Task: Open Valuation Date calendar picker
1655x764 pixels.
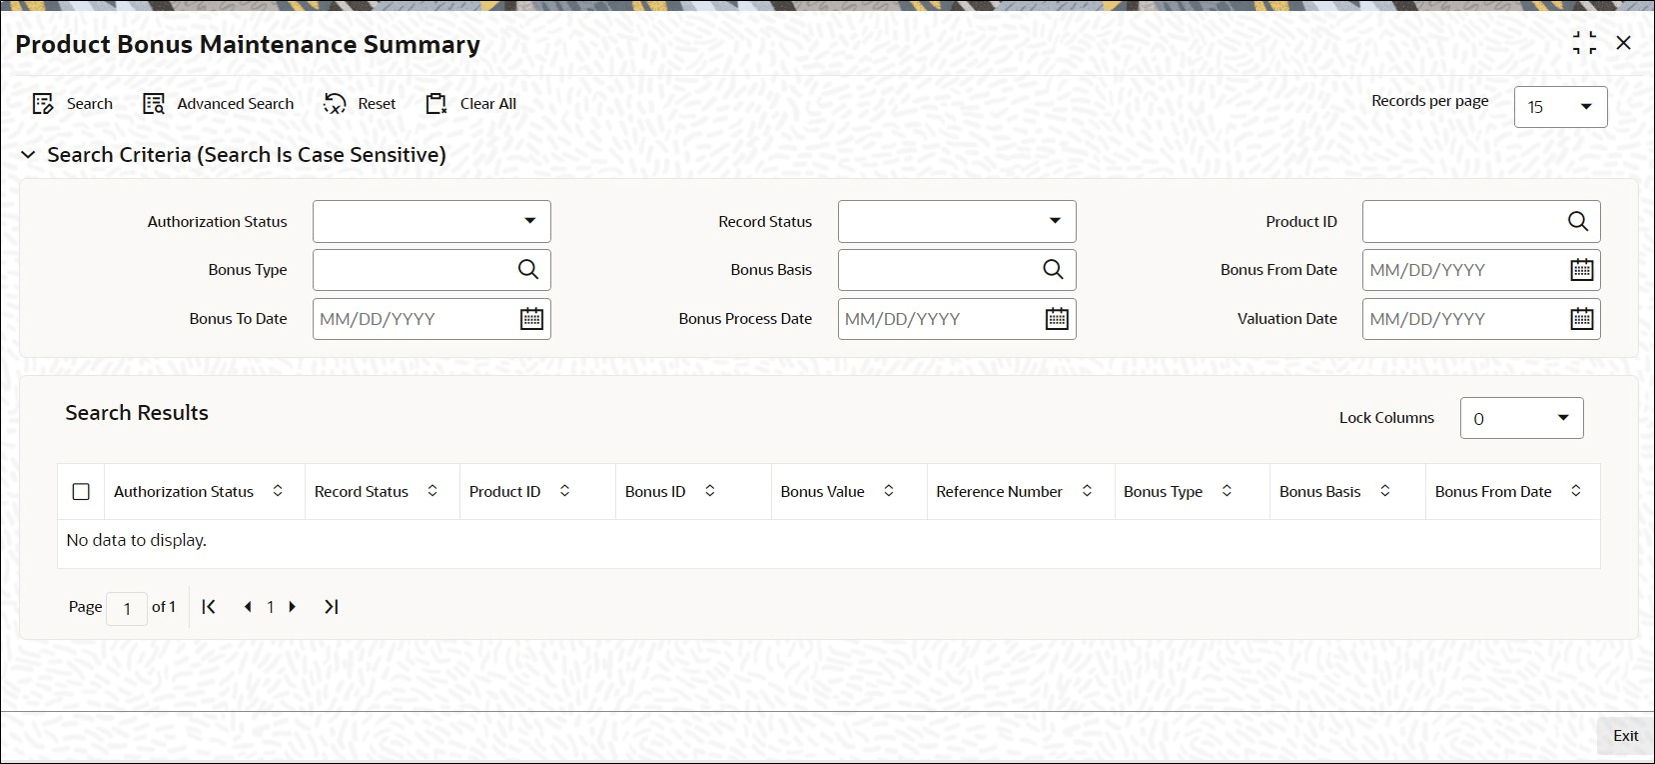Action: (x=1582, y=318)
